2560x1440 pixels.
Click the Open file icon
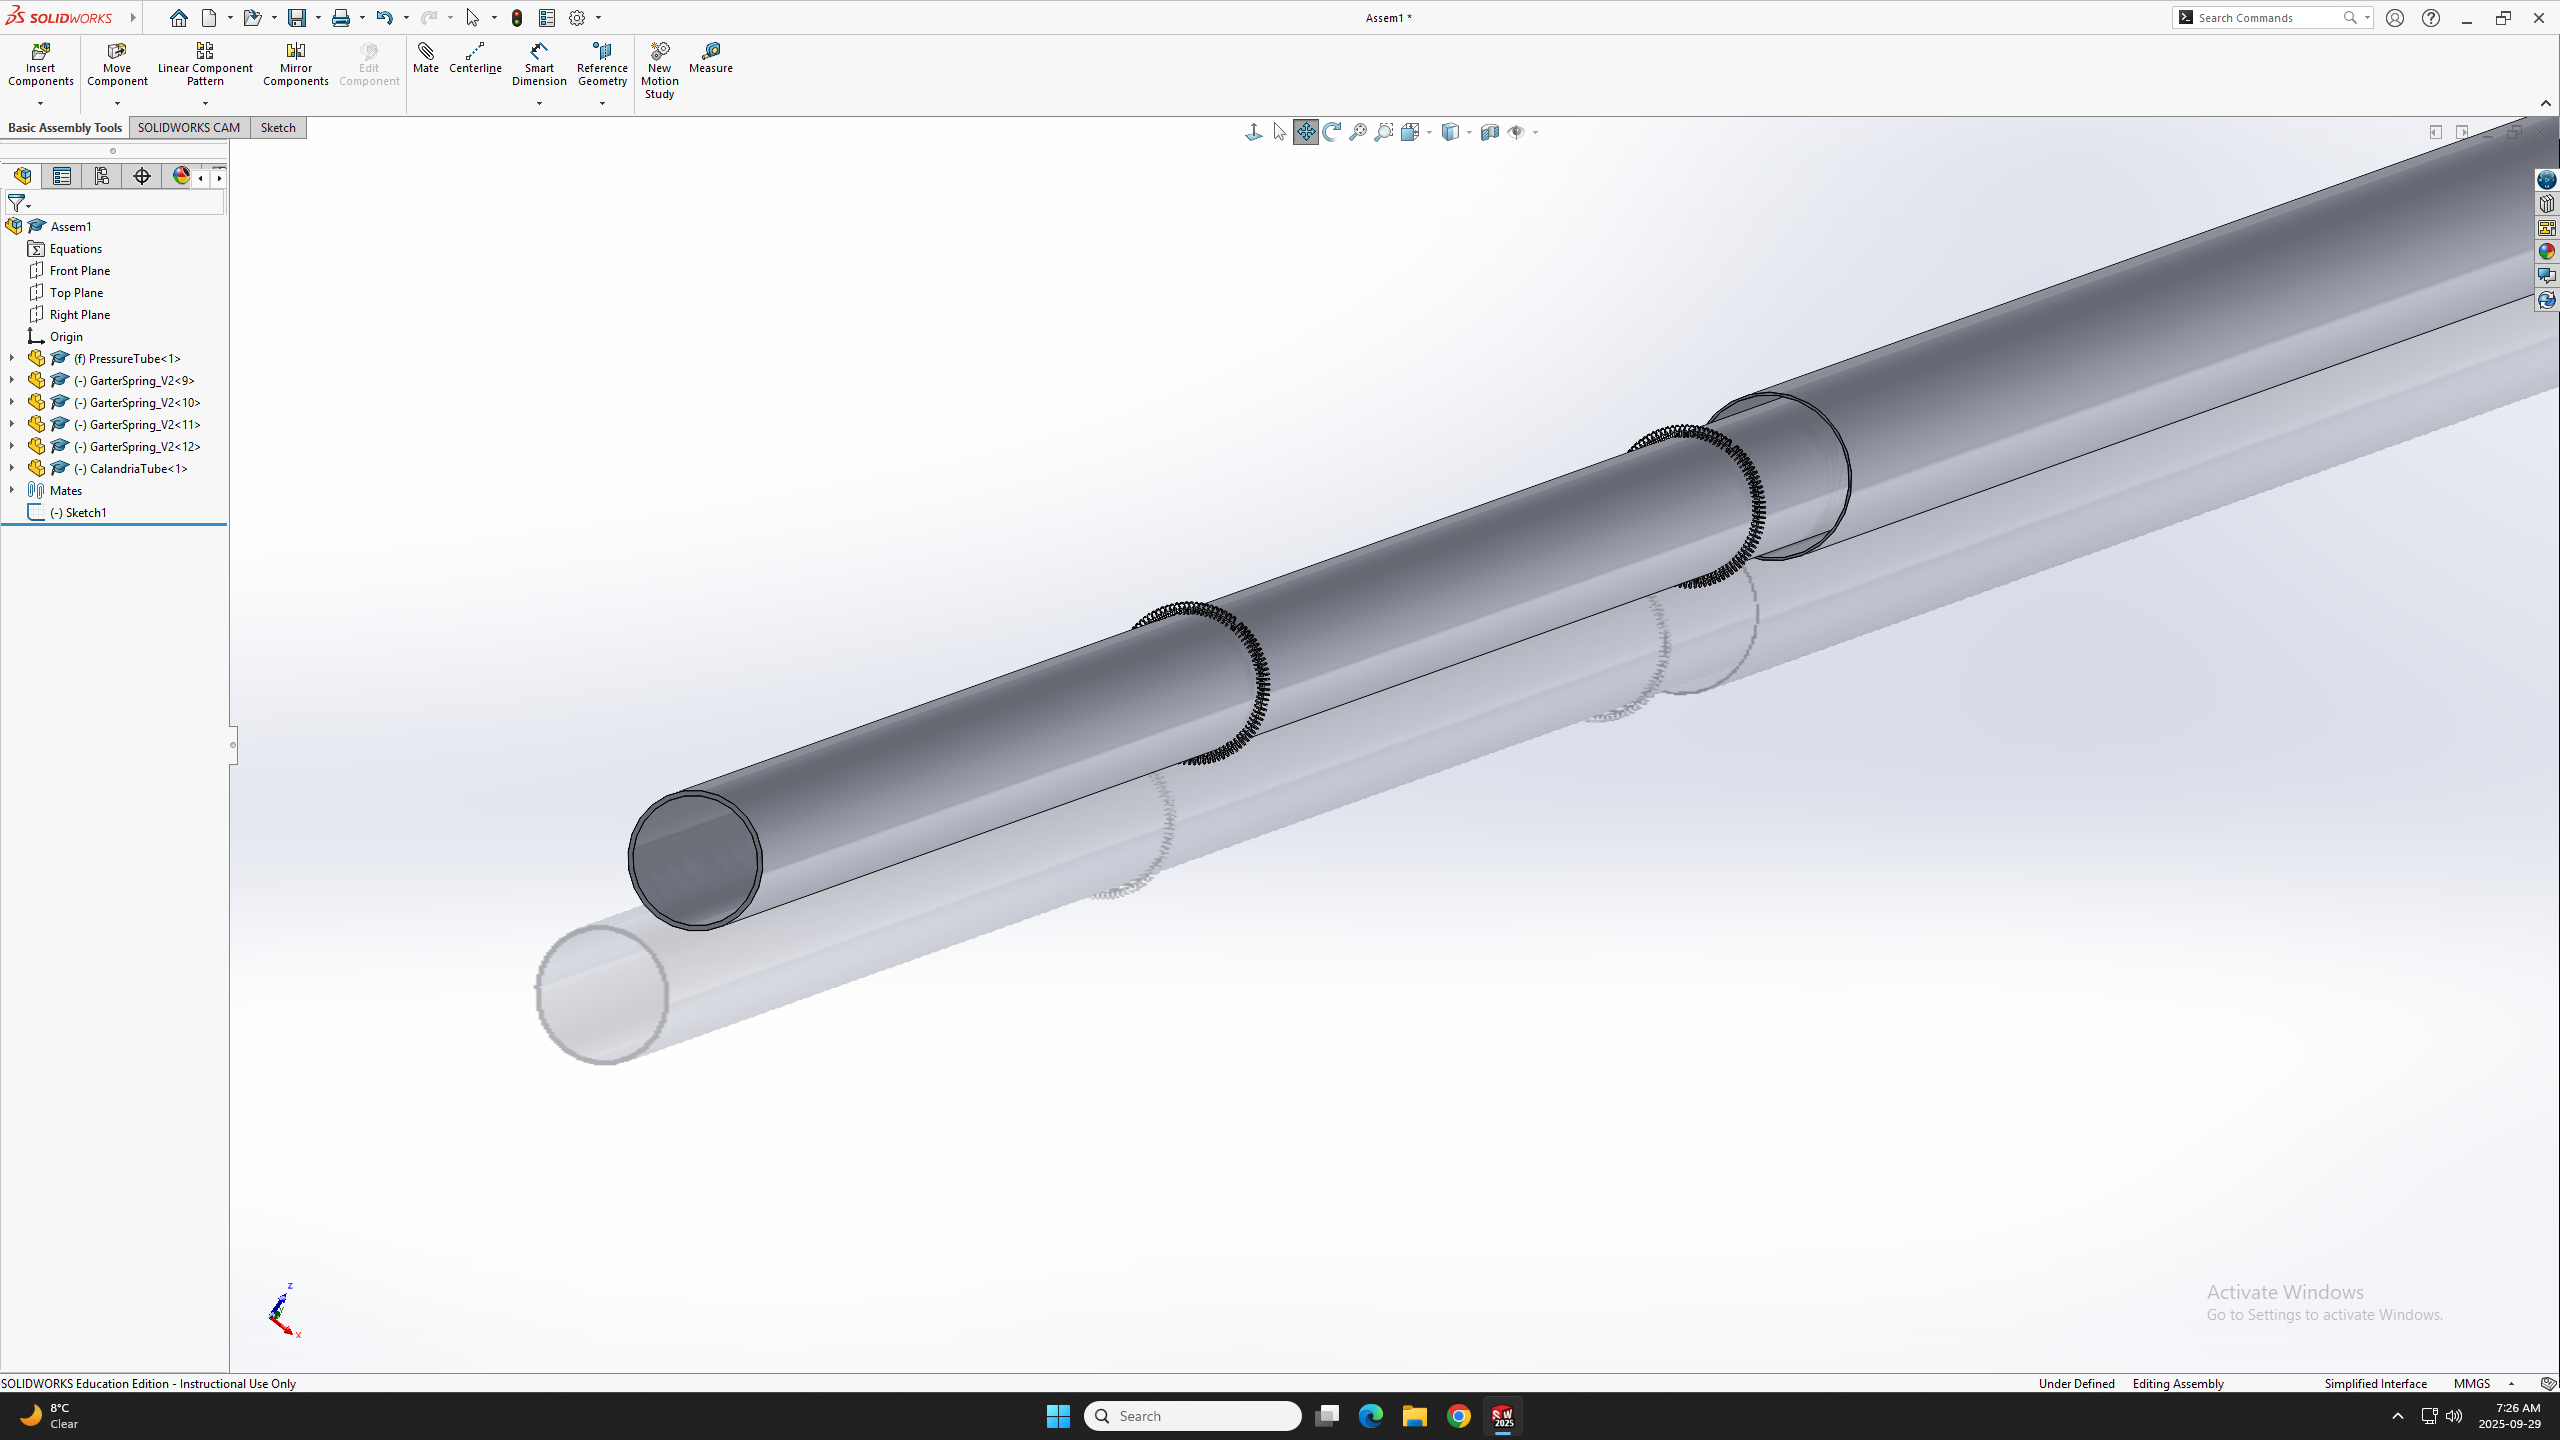pyautogui.click(x=252, y=18)
